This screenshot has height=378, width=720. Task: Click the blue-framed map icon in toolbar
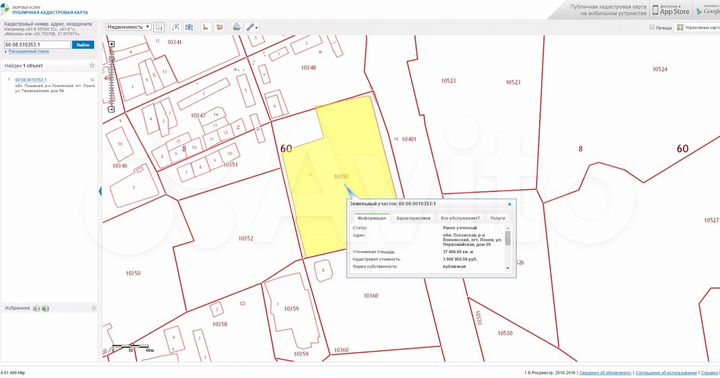(189, 27)
